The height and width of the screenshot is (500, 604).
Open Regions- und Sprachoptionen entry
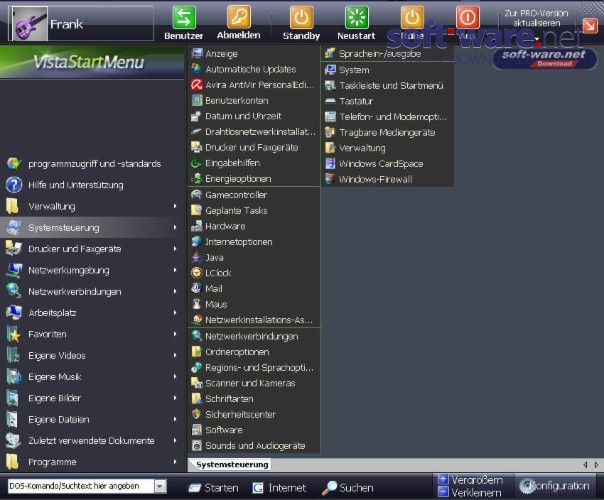tap(254, 367)
